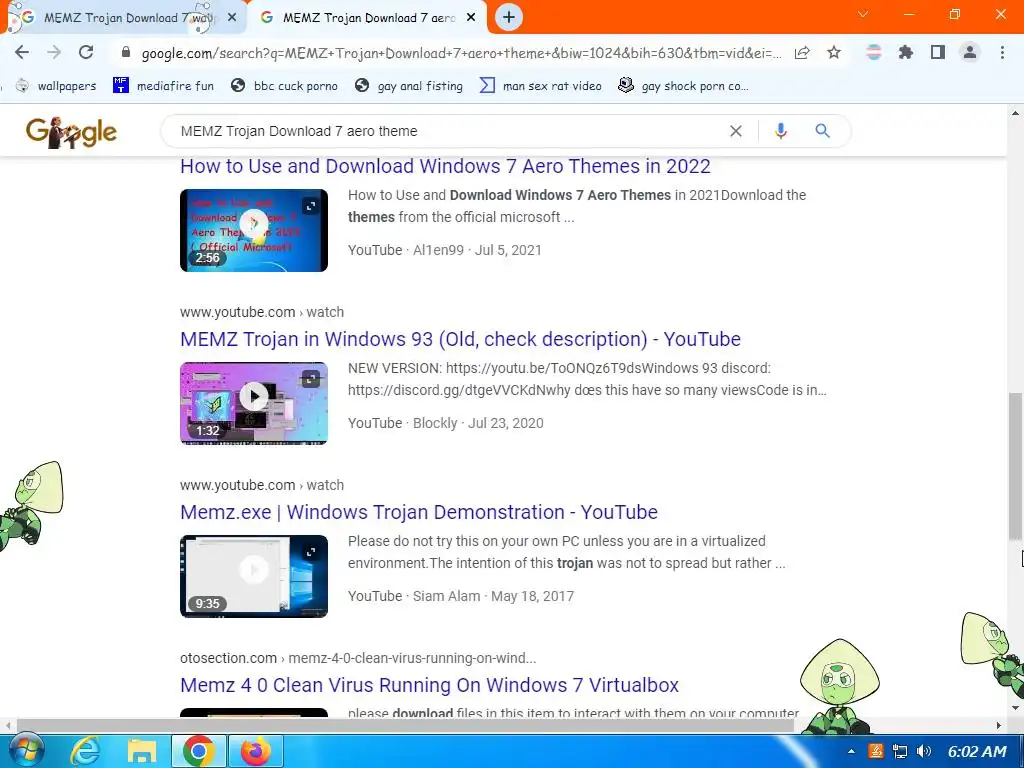Click the scroll up arrow of page

pos(1015,113)
